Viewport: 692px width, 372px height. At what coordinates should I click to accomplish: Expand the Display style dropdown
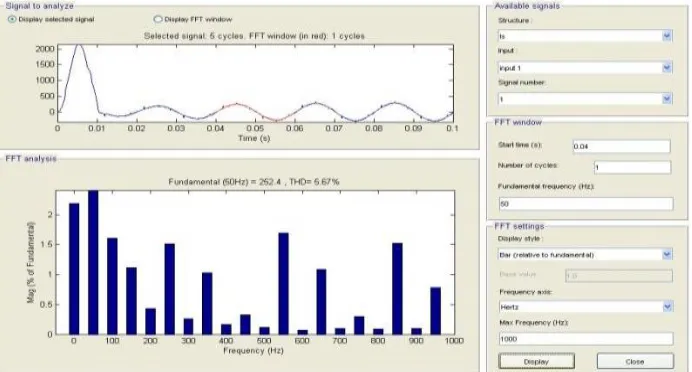click(x=667, y=255)
